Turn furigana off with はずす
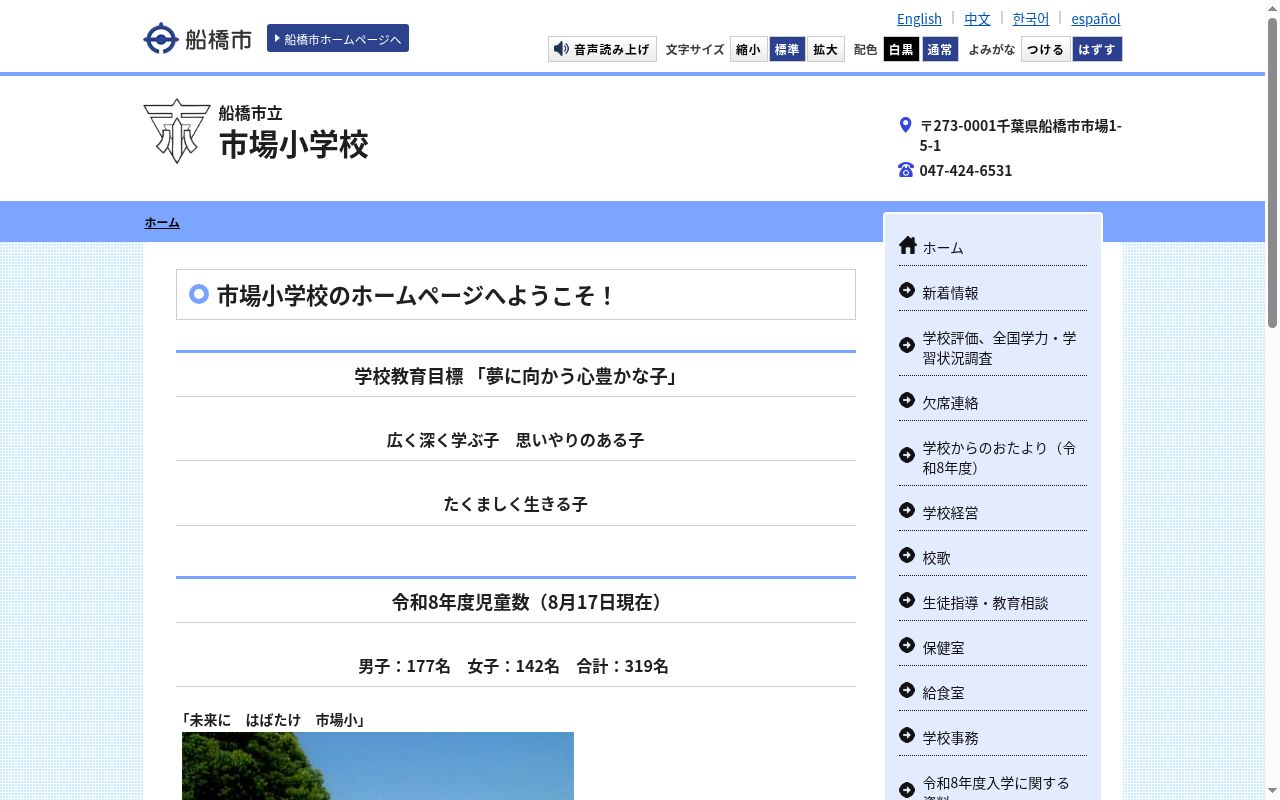Image resolution: width=1280 pixels, height=800 pixels. pos(1097,49)
